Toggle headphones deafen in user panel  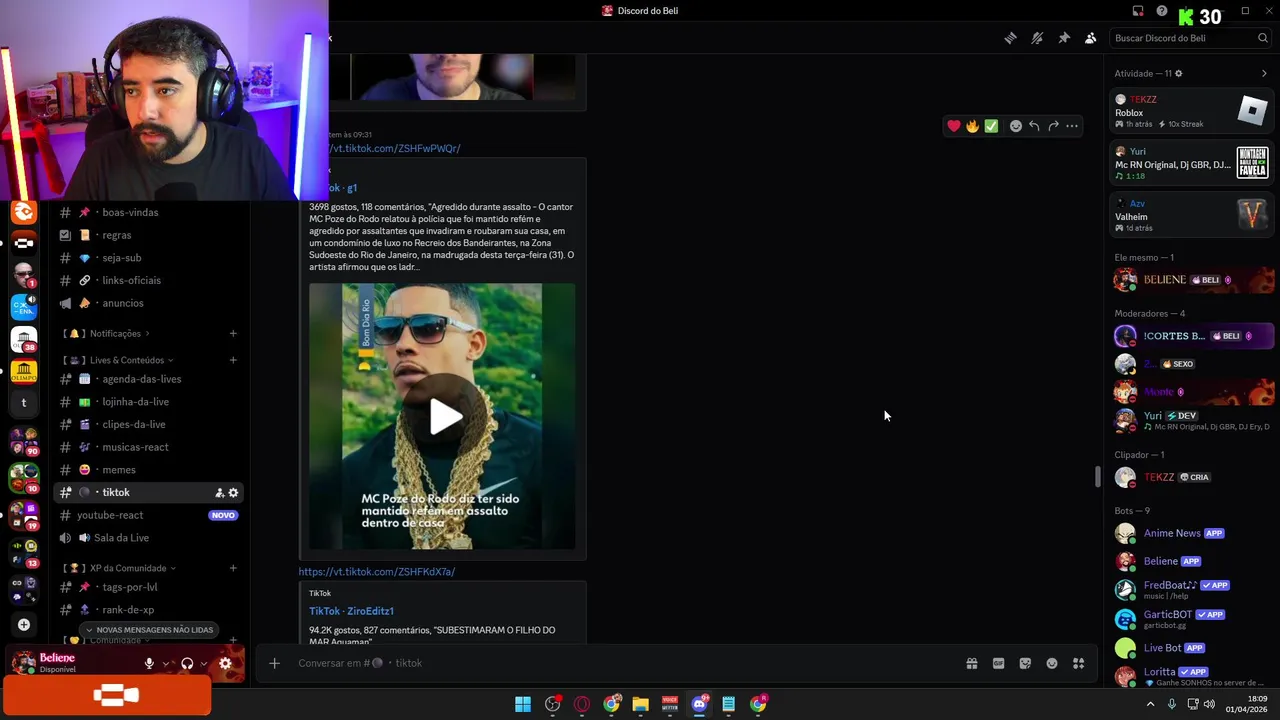(x=187, y=663)
